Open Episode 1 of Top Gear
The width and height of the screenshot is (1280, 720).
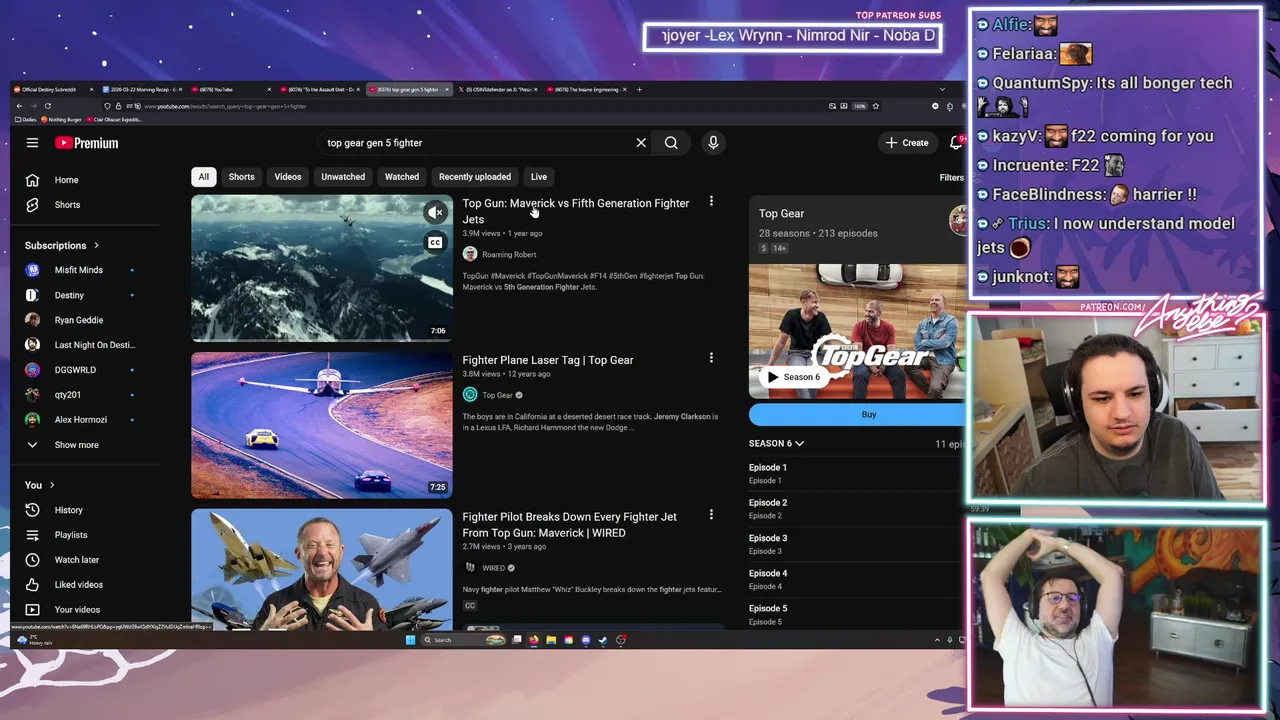[x=768, y=473]
